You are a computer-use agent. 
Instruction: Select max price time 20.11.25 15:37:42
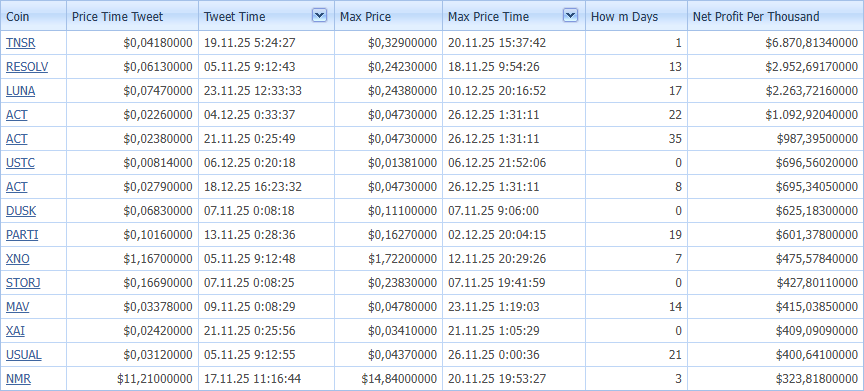[514, 43]
